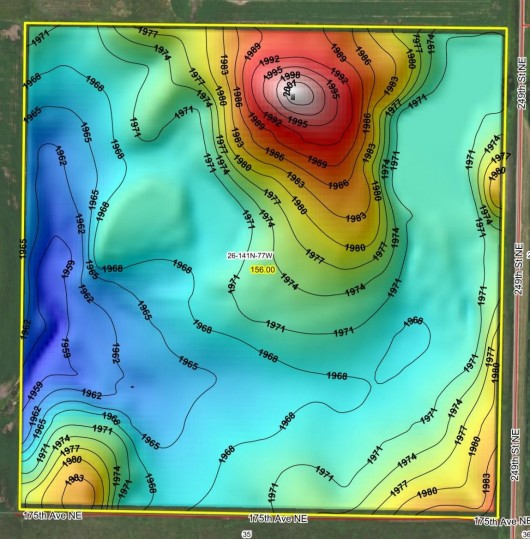Screen dimensions: 530x539
Task: Click the white peak area of the hill
Action: (x=300, y=95)
